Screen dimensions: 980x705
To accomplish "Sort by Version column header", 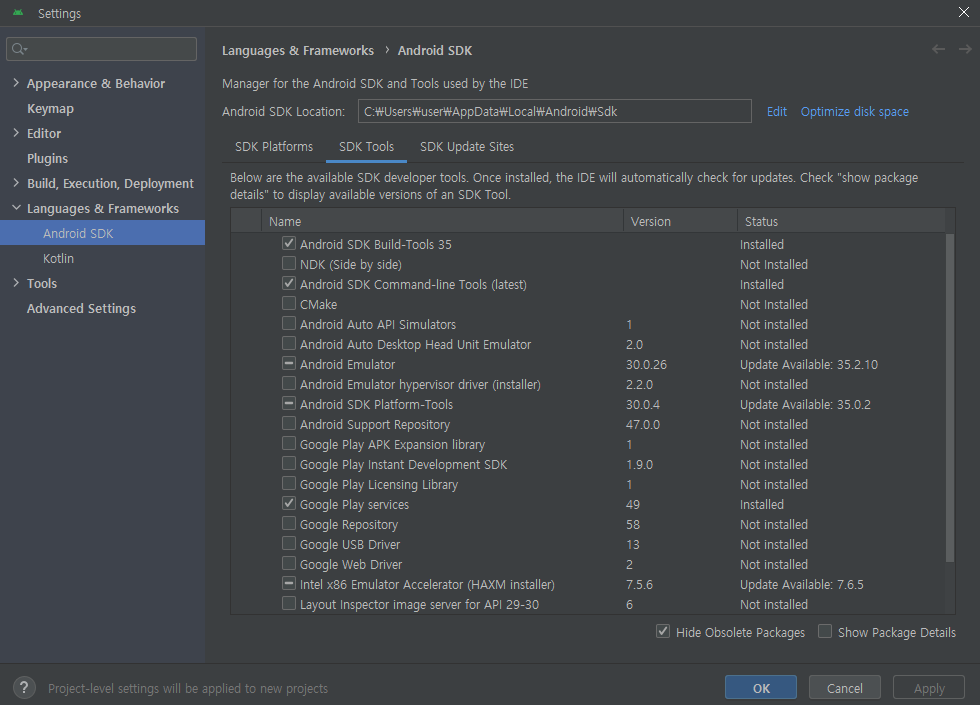I will point(680,221).
